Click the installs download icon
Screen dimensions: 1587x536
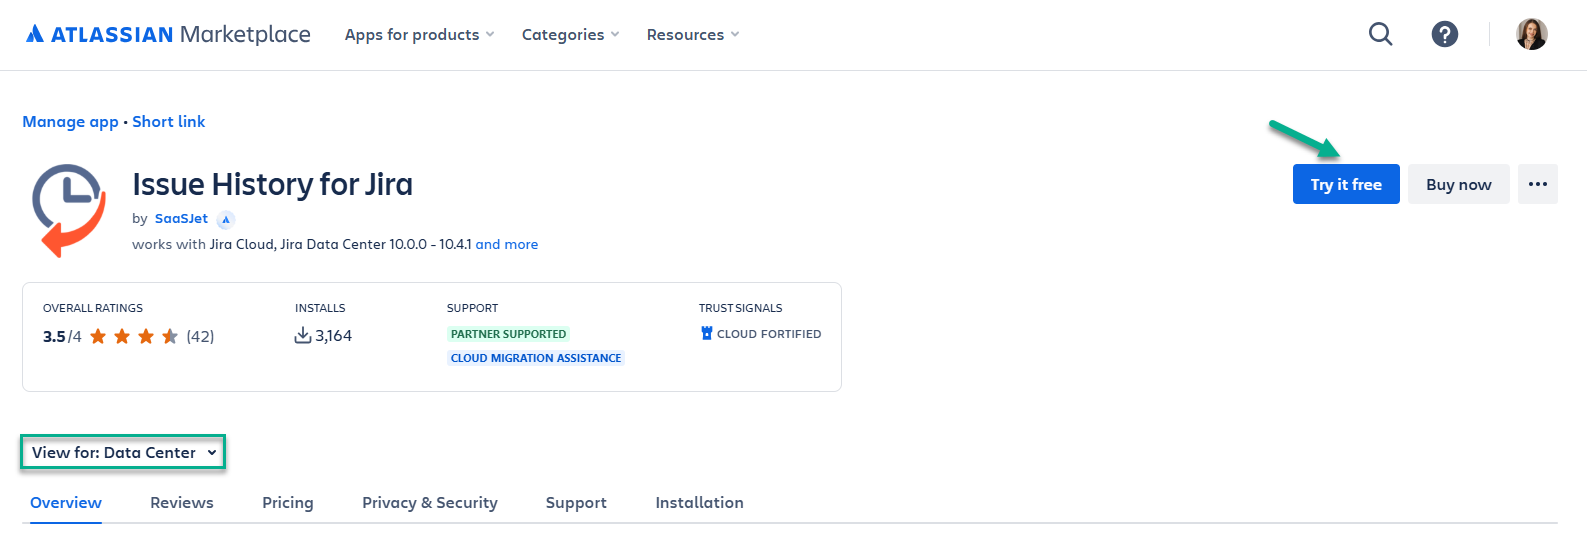pyautogui.click(x=303, y=336)
